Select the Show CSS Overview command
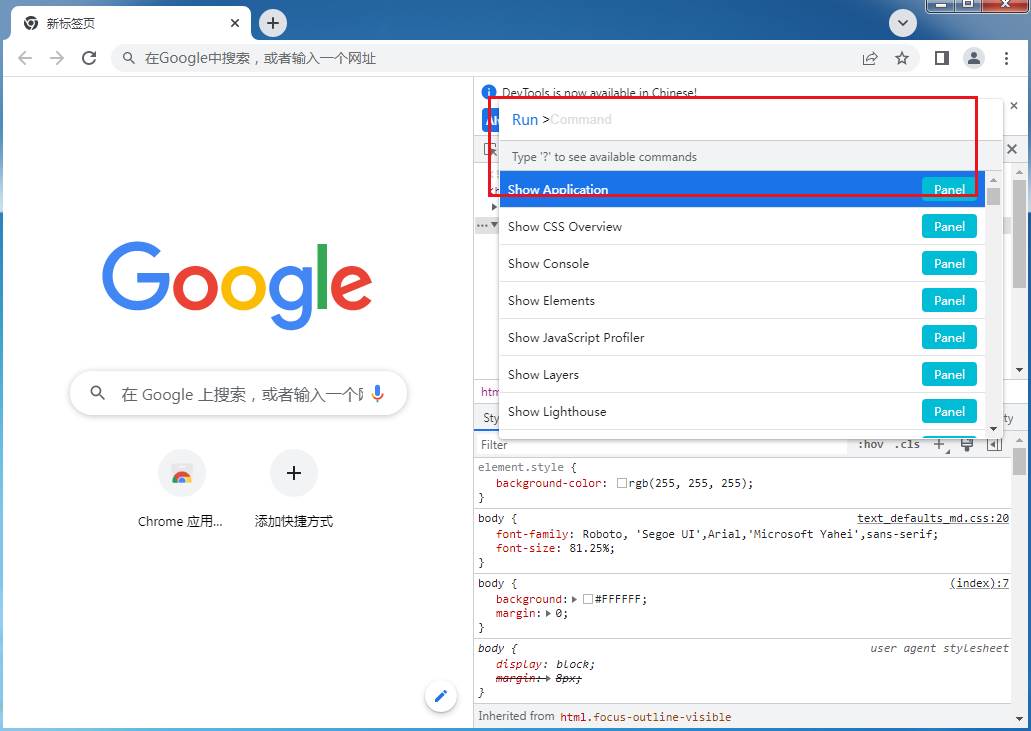 point(742,226)
